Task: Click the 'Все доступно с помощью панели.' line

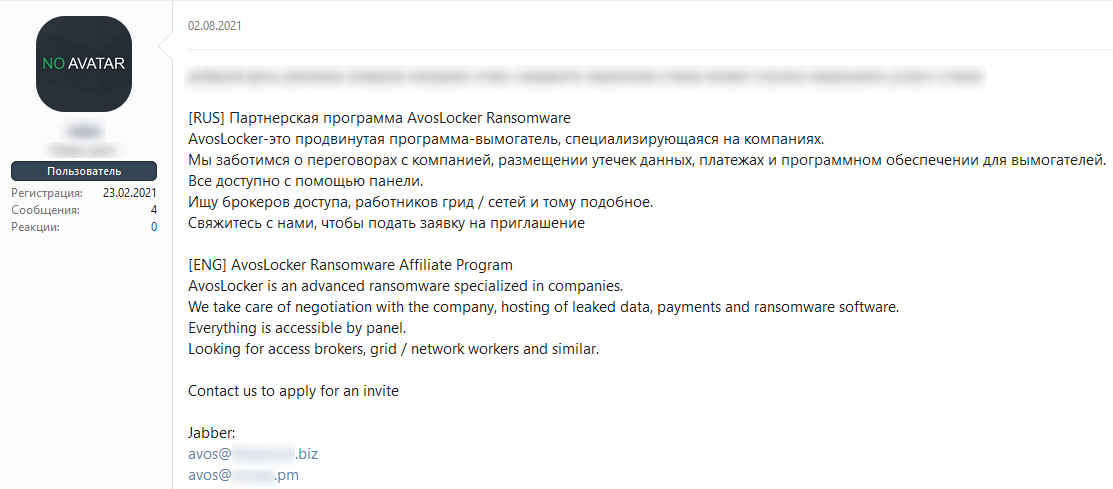Action: pyautogui.click(x=305, y=180)
